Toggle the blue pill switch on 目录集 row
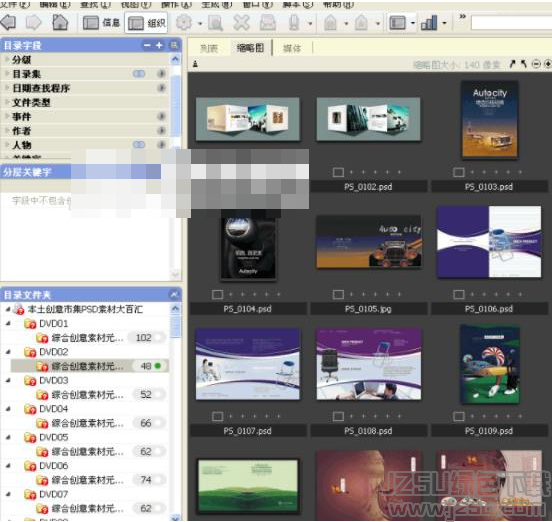Image resolution: width=552 pixels, height=522 pixels. (x=139, y=74)
